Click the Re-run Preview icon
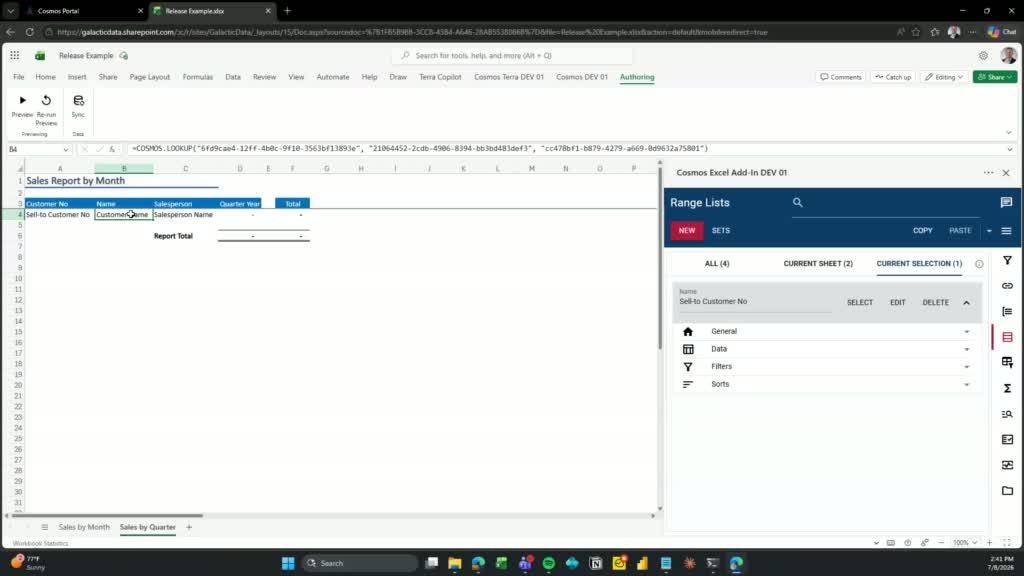Image resolution: width=1024 pixels, height=576 pixels. [x=46, y=101]
